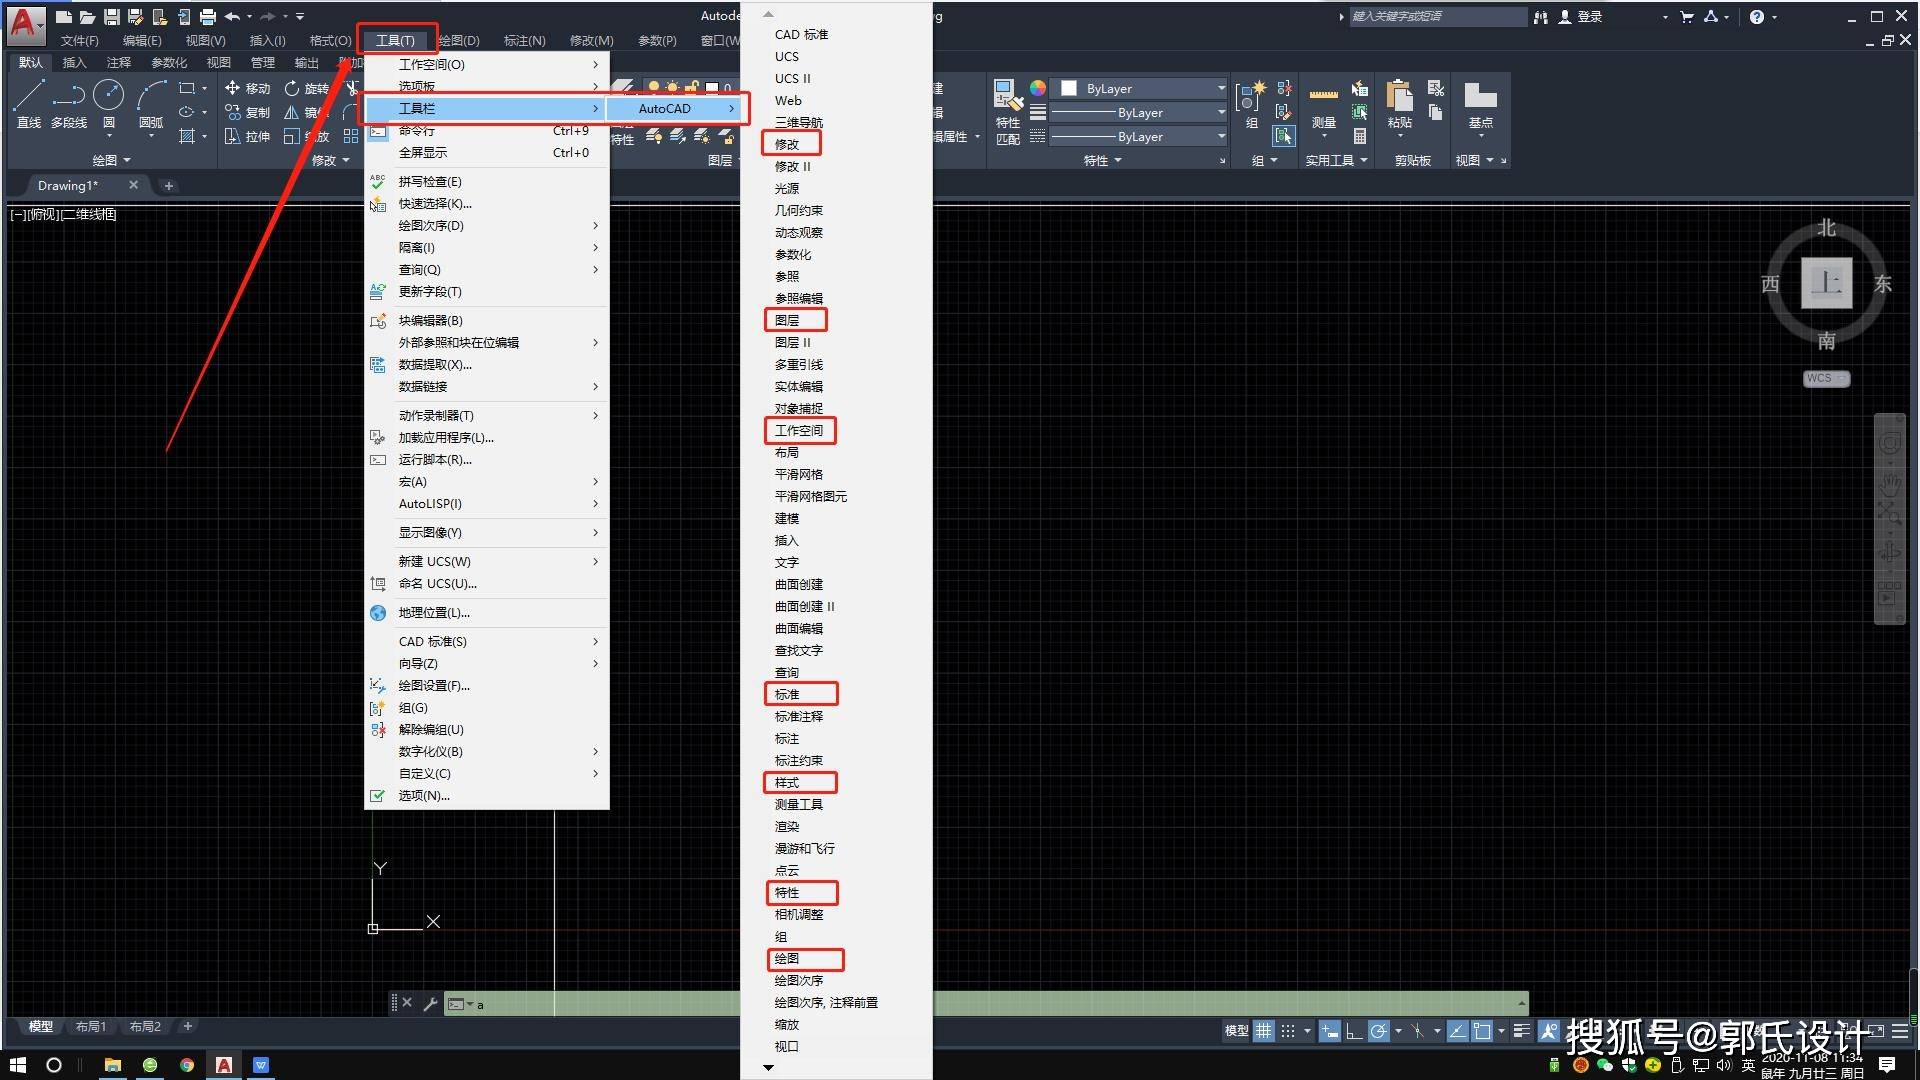
Task: Toggle 工作空间 toolbar visibility
Action: (x=800, y=430)
